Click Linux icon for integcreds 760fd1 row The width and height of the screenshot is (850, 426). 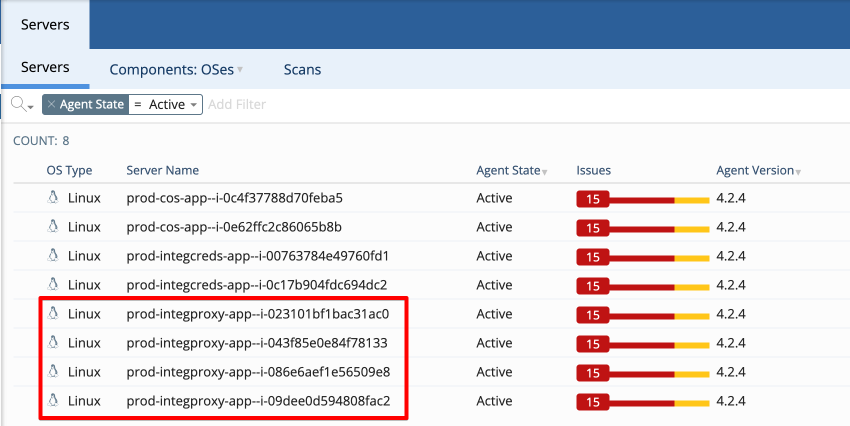(x=53, y=255)
